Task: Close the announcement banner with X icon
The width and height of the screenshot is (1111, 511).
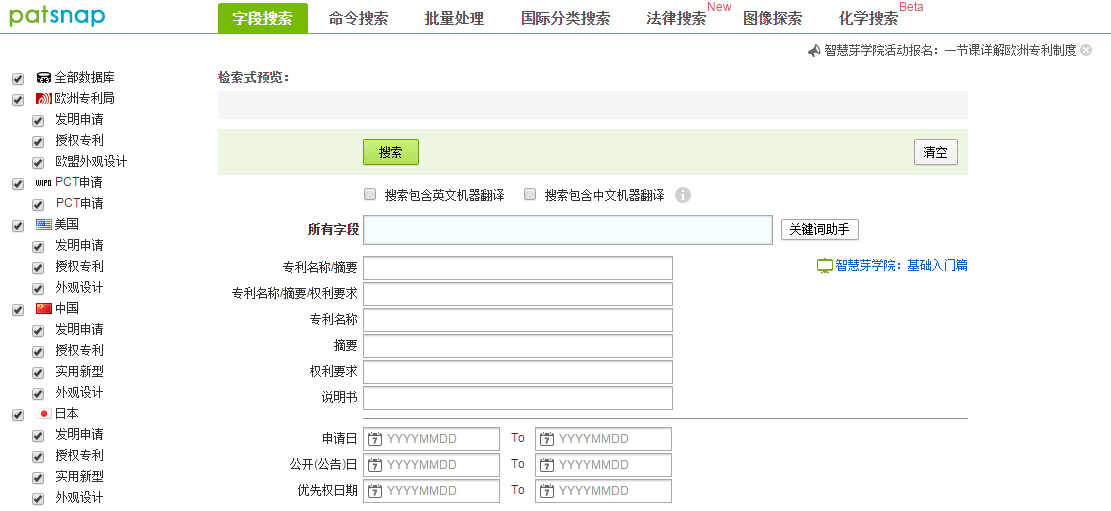Action: pos(1086,50)
